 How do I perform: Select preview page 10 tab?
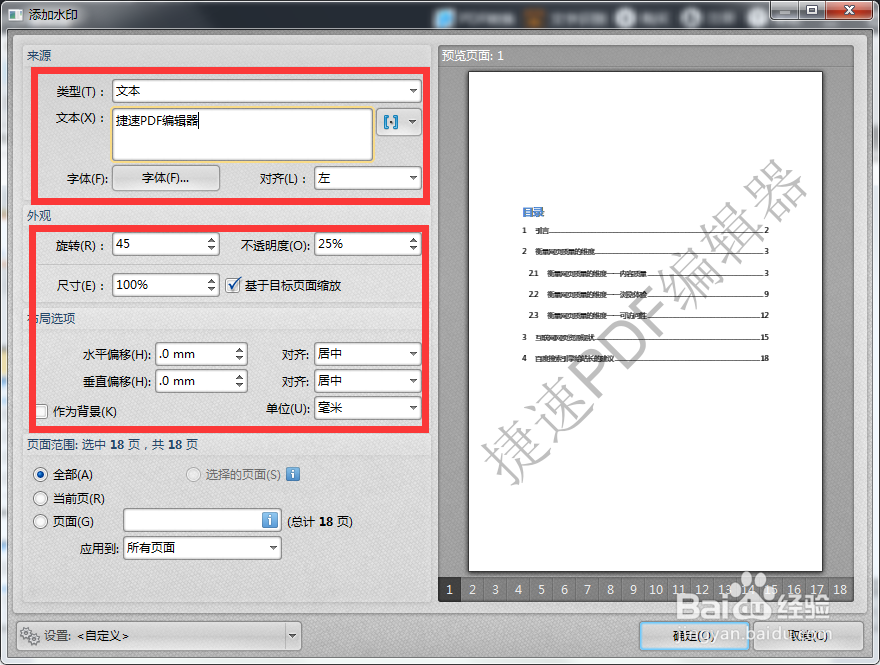click(x=656, y=590)
